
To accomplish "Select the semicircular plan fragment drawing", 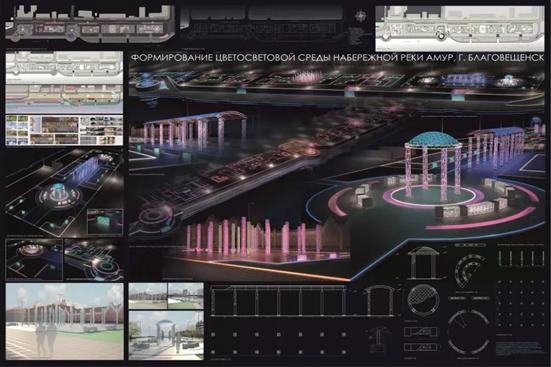I will pos(471,270).
